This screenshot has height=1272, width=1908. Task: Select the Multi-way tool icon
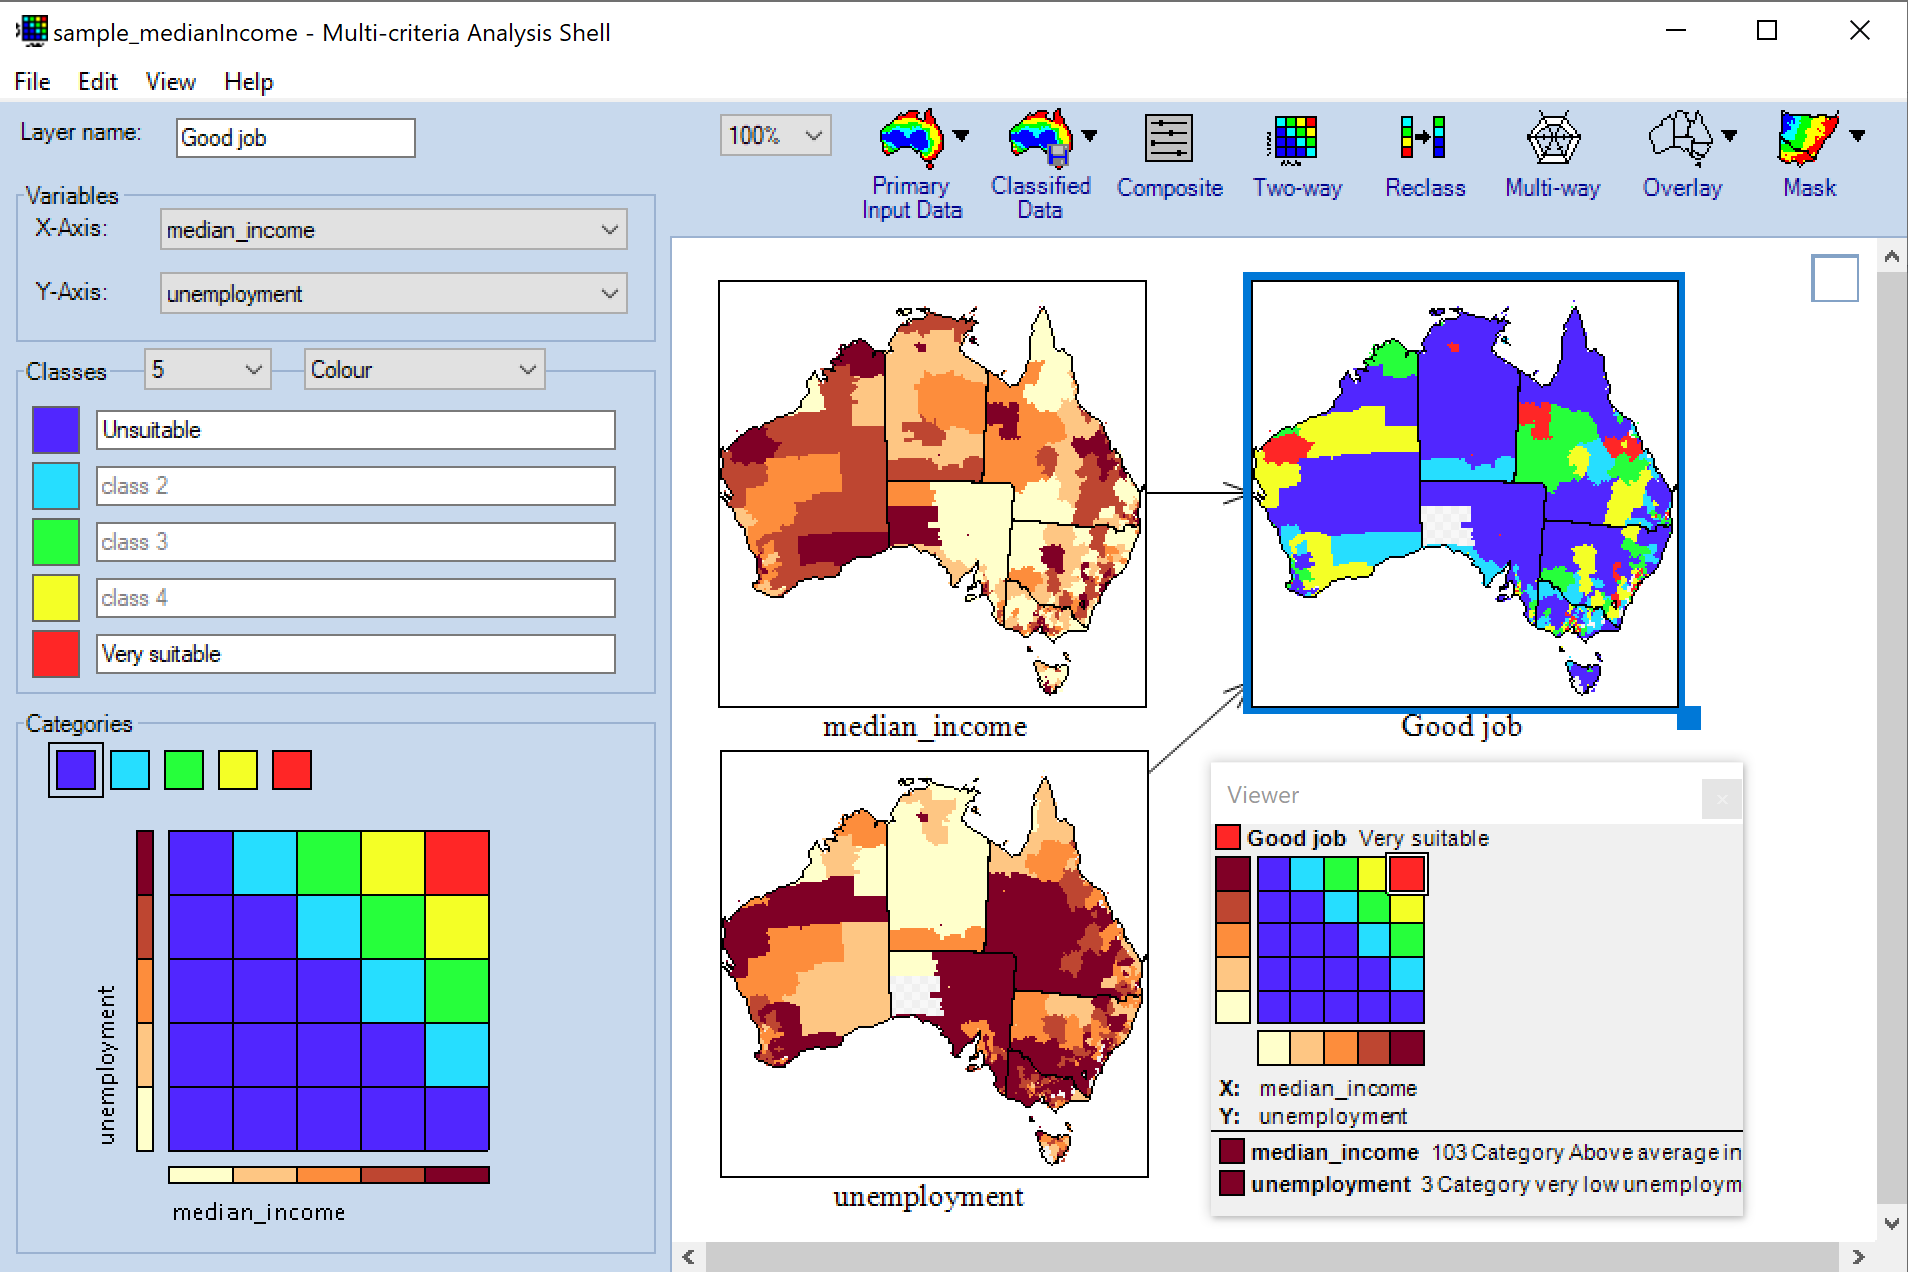pyautogui.click(x=1553, y=138)
